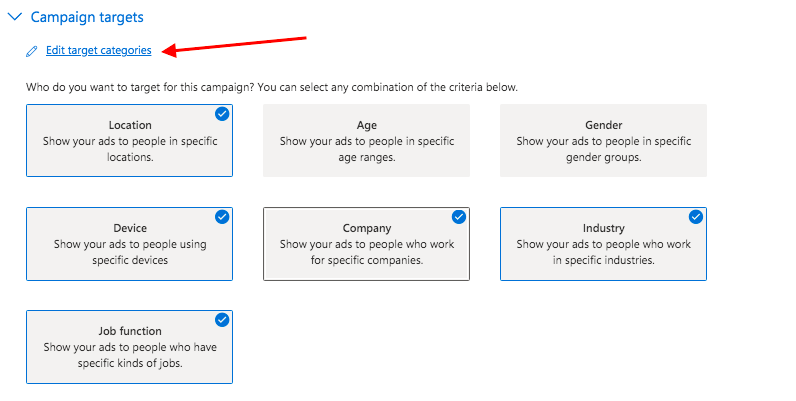Click the 'Gender' title label

point(604,125)
